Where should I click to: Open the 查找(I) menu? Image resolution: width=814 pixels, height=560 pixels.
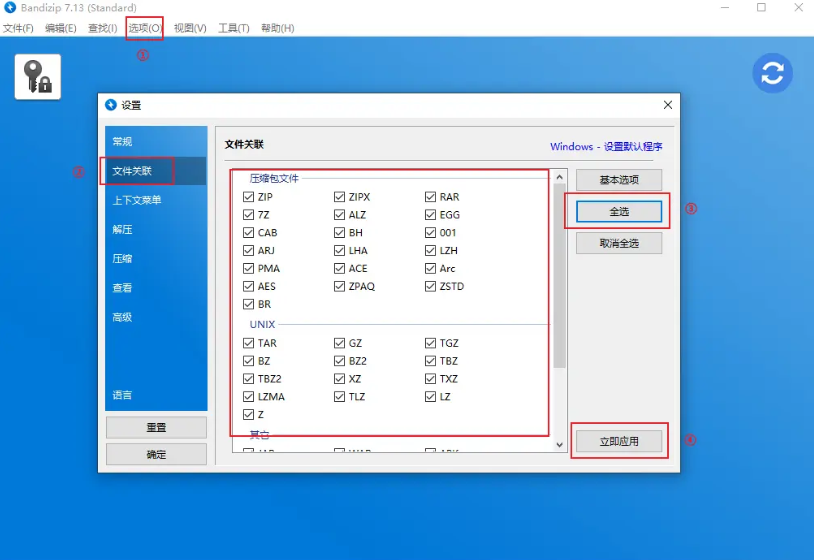click(103, 28)
